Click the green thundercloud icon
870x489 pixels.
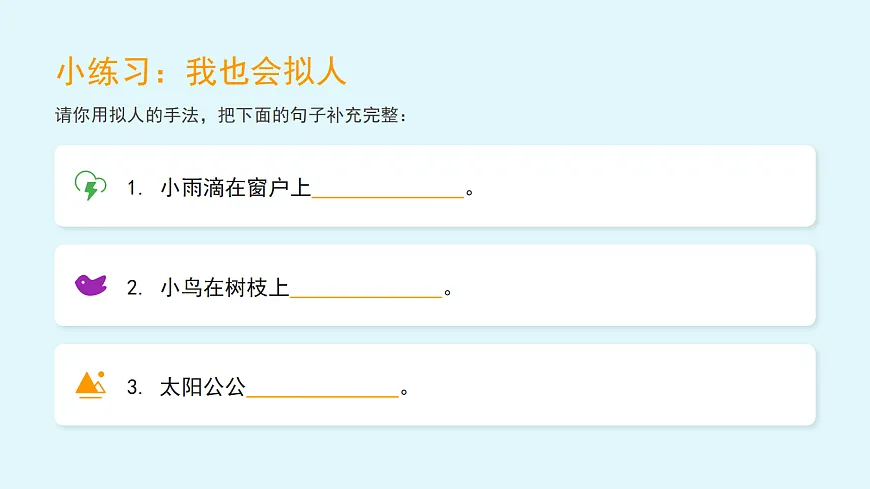click(91, 186)
